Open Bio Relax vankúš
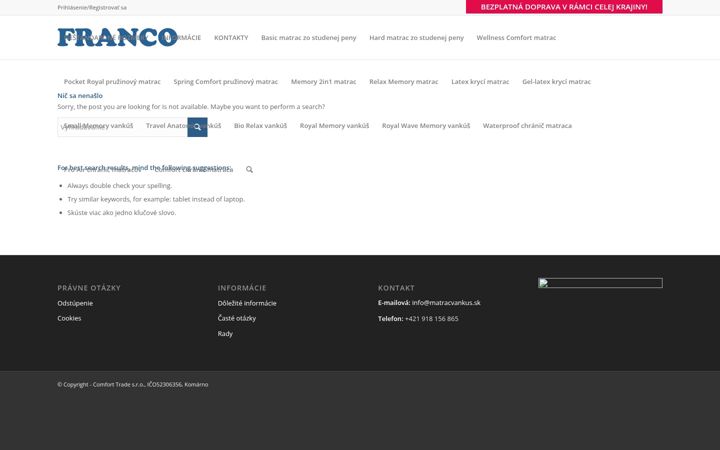 pos(260,126)
